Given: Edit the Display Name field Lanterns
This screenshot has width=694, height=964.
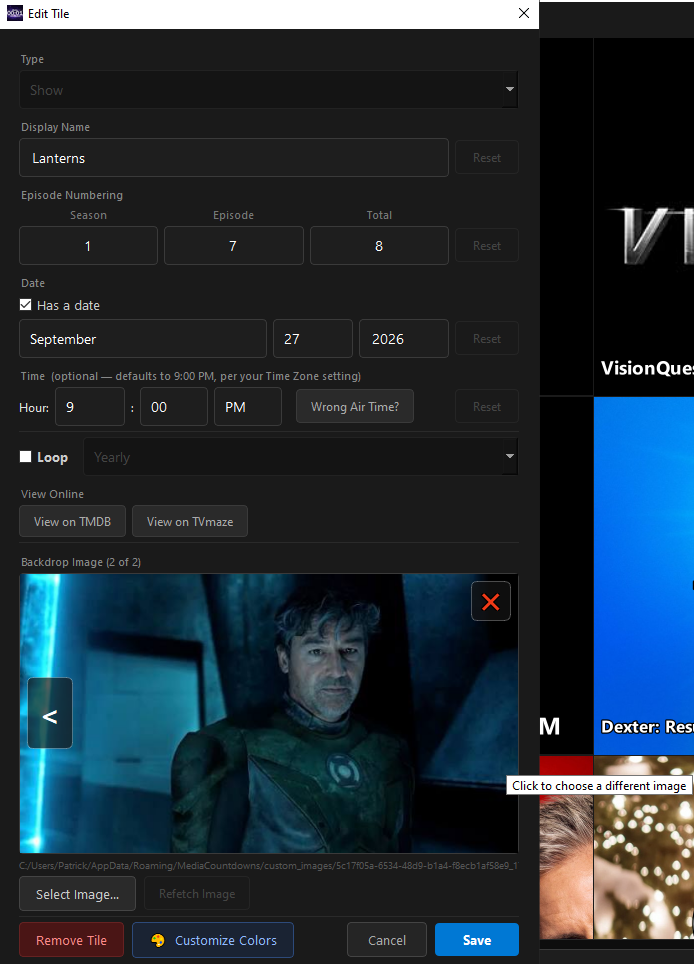Looking at the screenshot, I should pos(234,158).
